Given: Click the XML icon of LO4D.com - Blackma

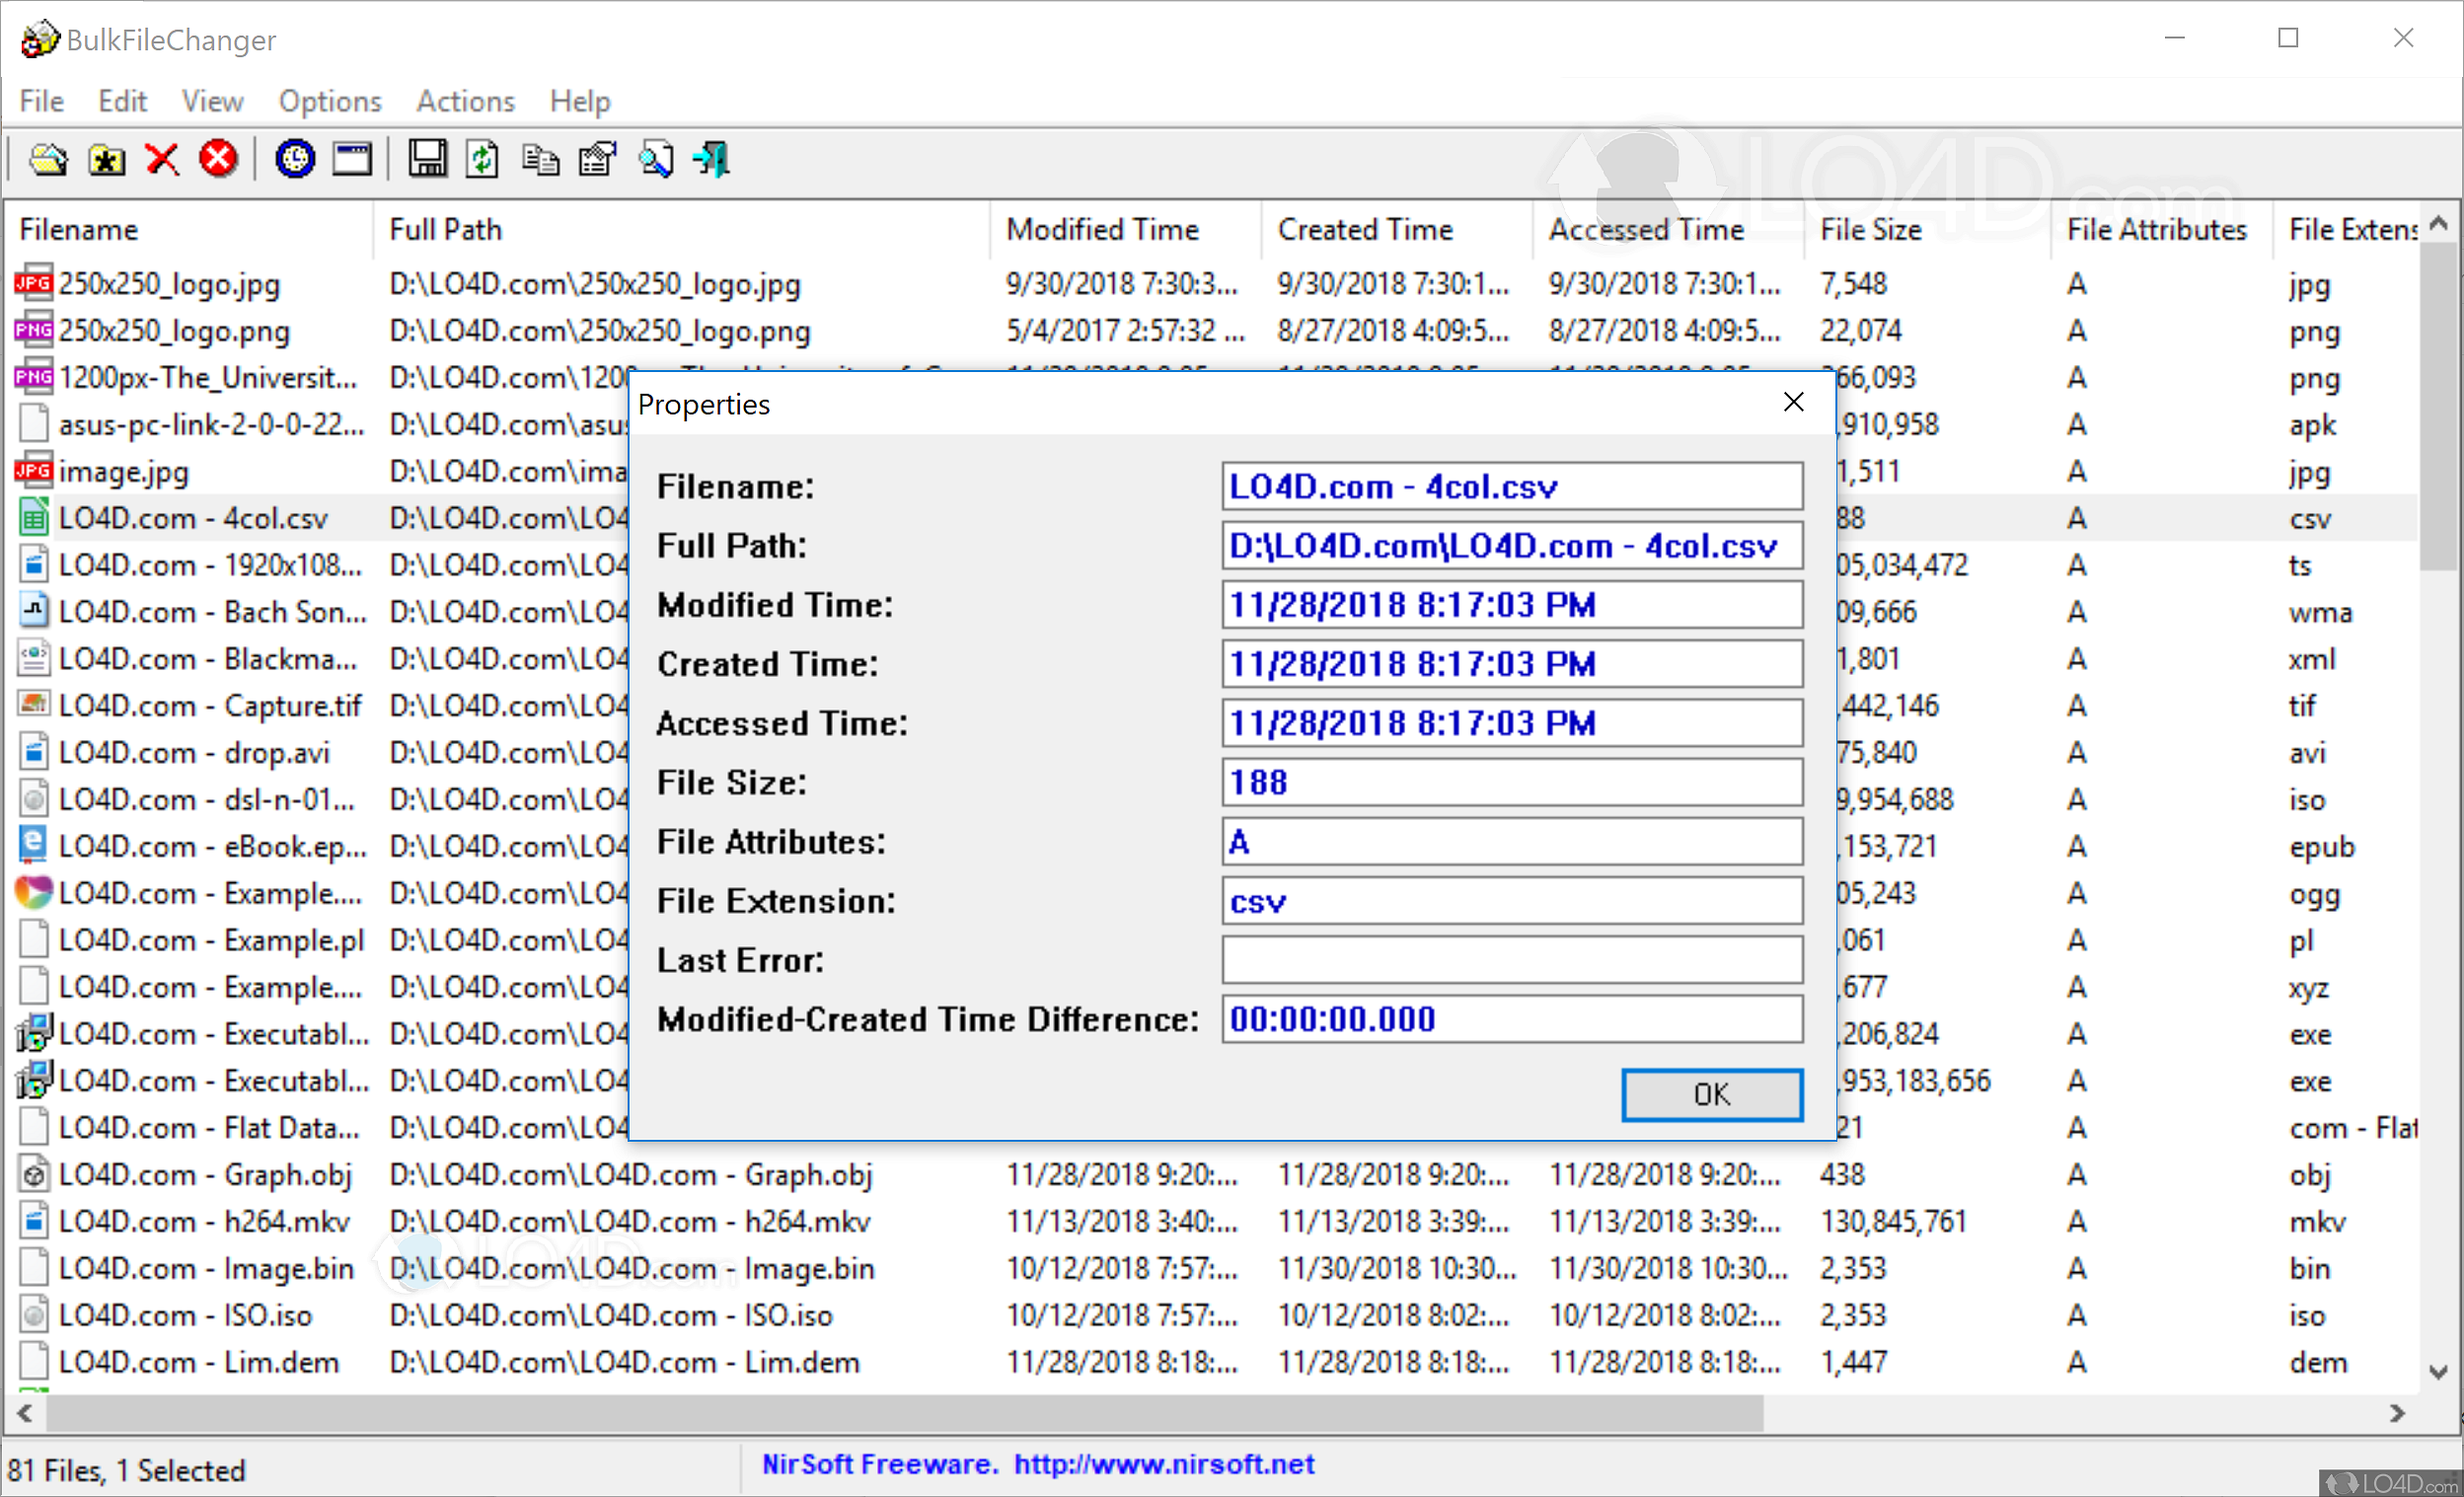Looking at the screenshot, I should (33, 658).
